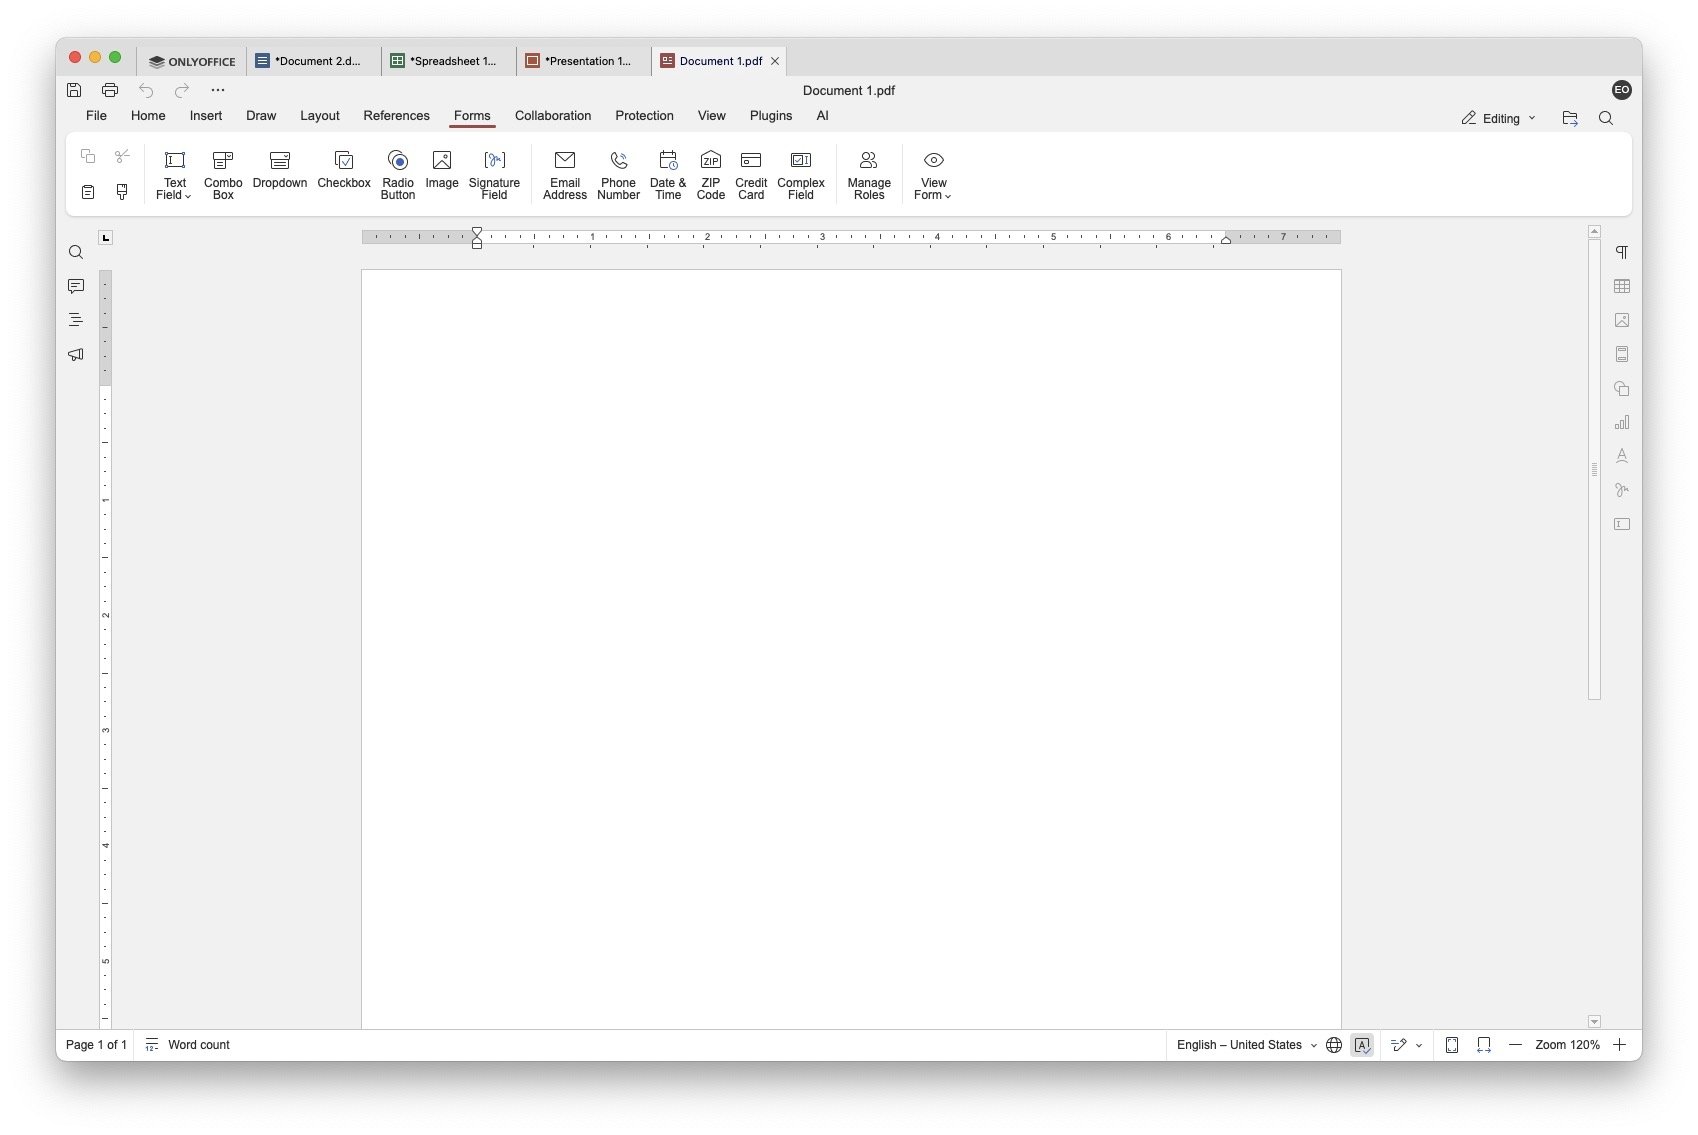Switch to the Spreadsheet 1 document tab
Viewport: 1698px width, 1135px height.
pos(450,61)
